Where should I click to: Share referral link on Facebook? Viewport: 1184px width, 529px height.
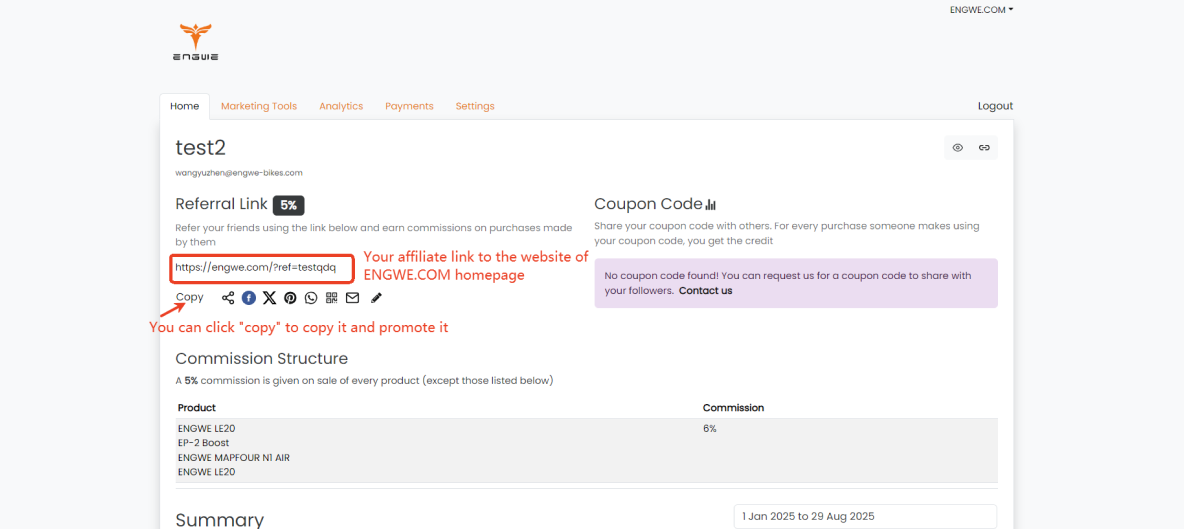249,298
